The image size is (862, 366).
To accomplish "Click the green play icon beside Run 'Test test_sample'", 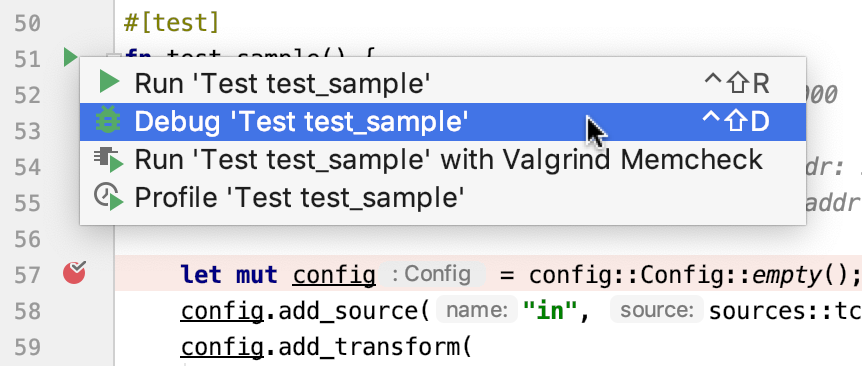I will point(109,83).
